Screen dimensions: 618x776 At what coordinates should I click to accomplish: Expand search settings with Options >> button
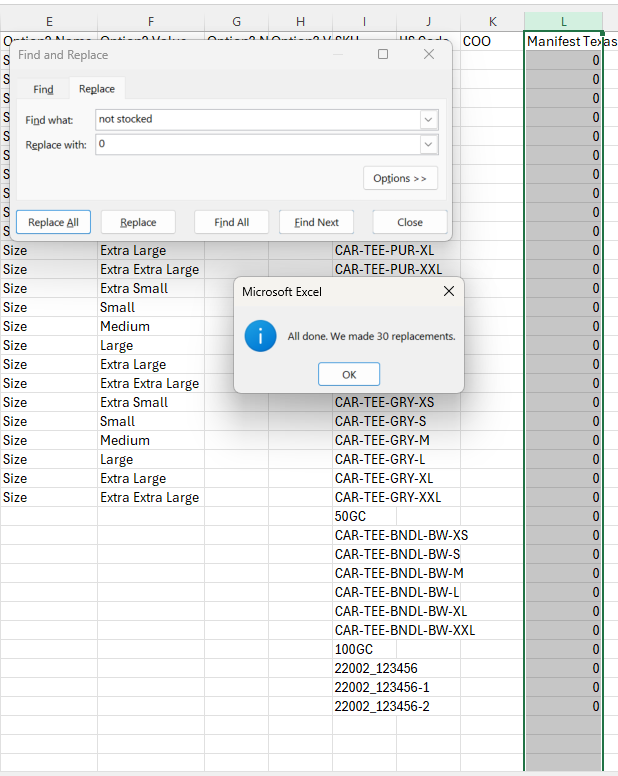click(x=399, y=178)
